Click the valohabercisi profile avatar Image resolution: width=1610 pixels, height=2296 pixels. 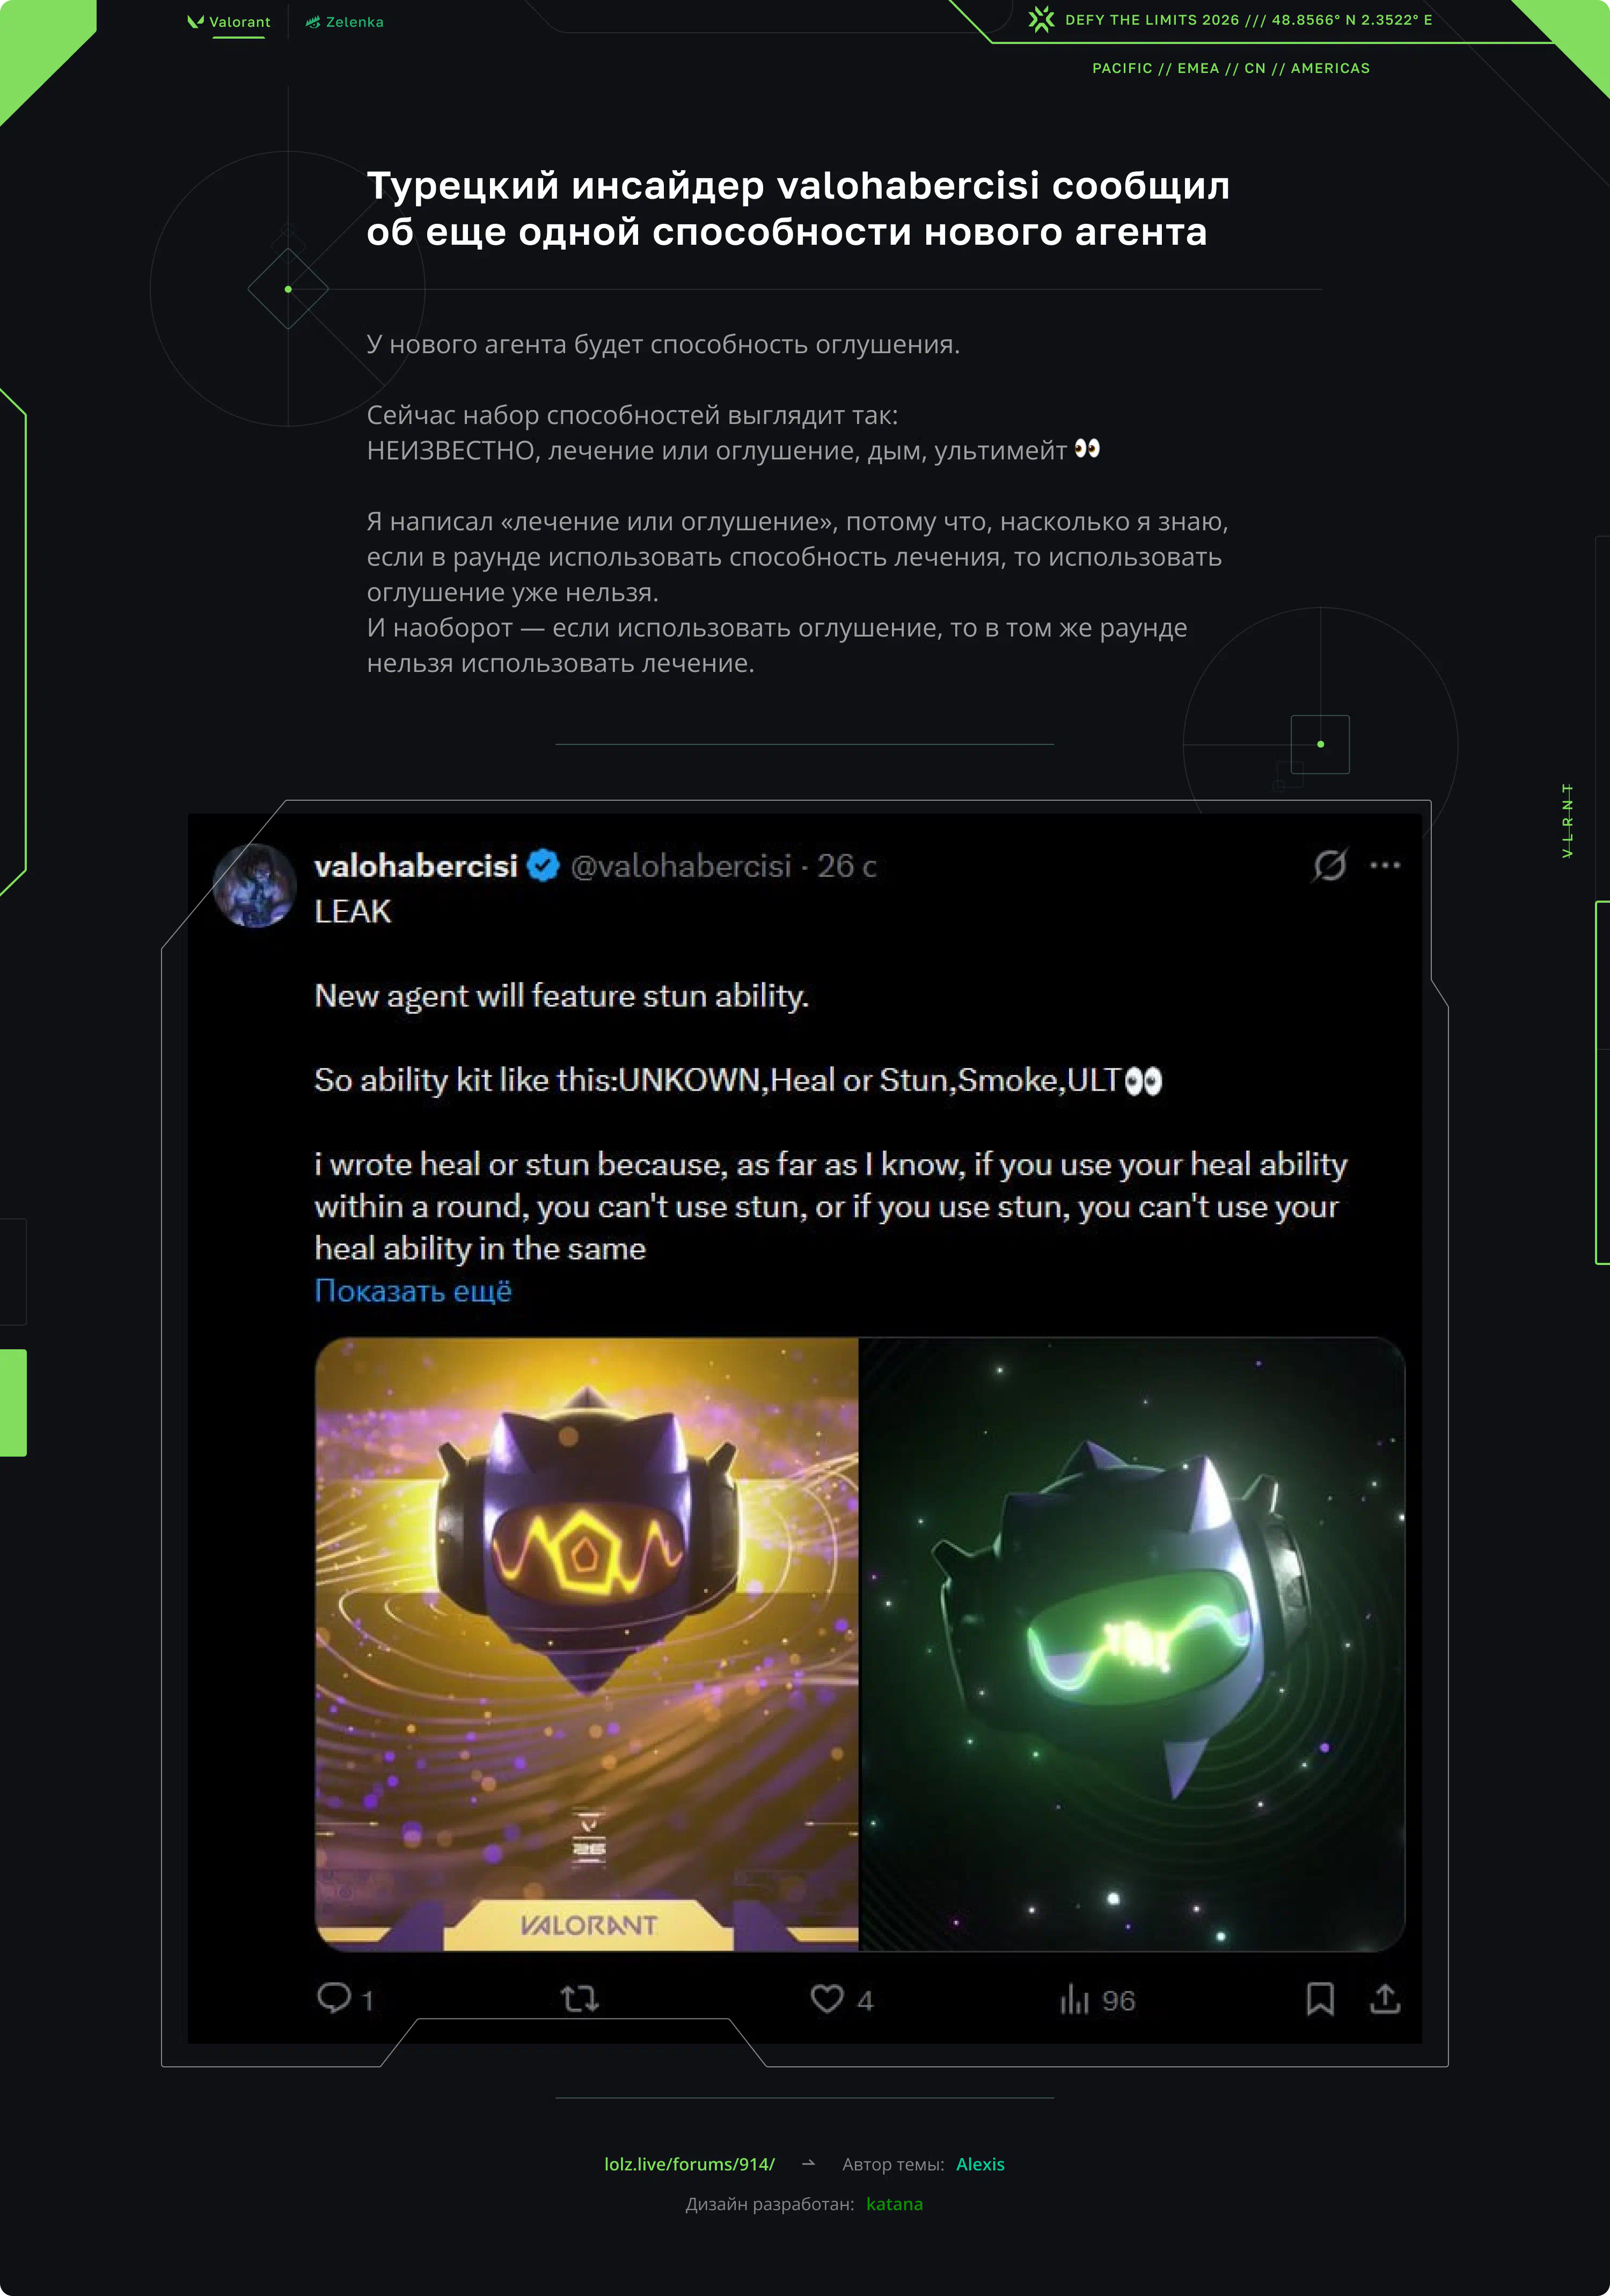(x=255, y=886)
